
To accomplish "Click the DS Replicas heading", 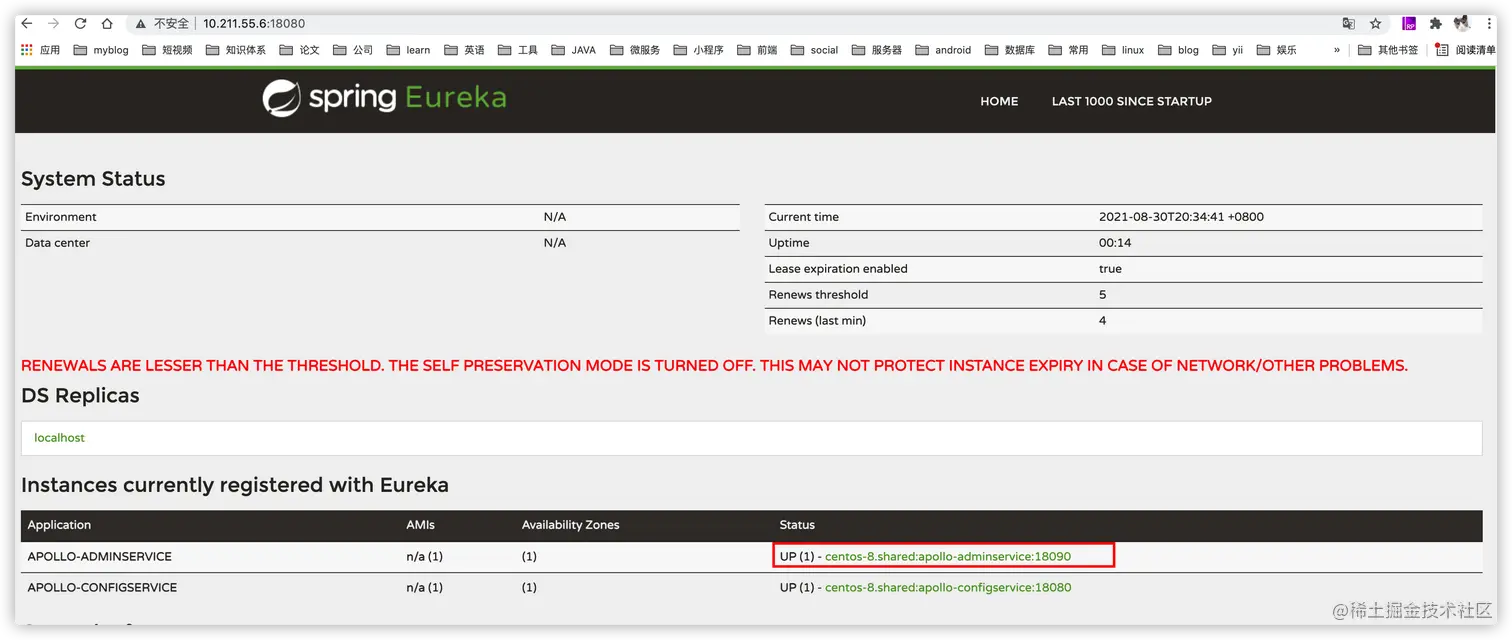I will [x=80, y=396].
